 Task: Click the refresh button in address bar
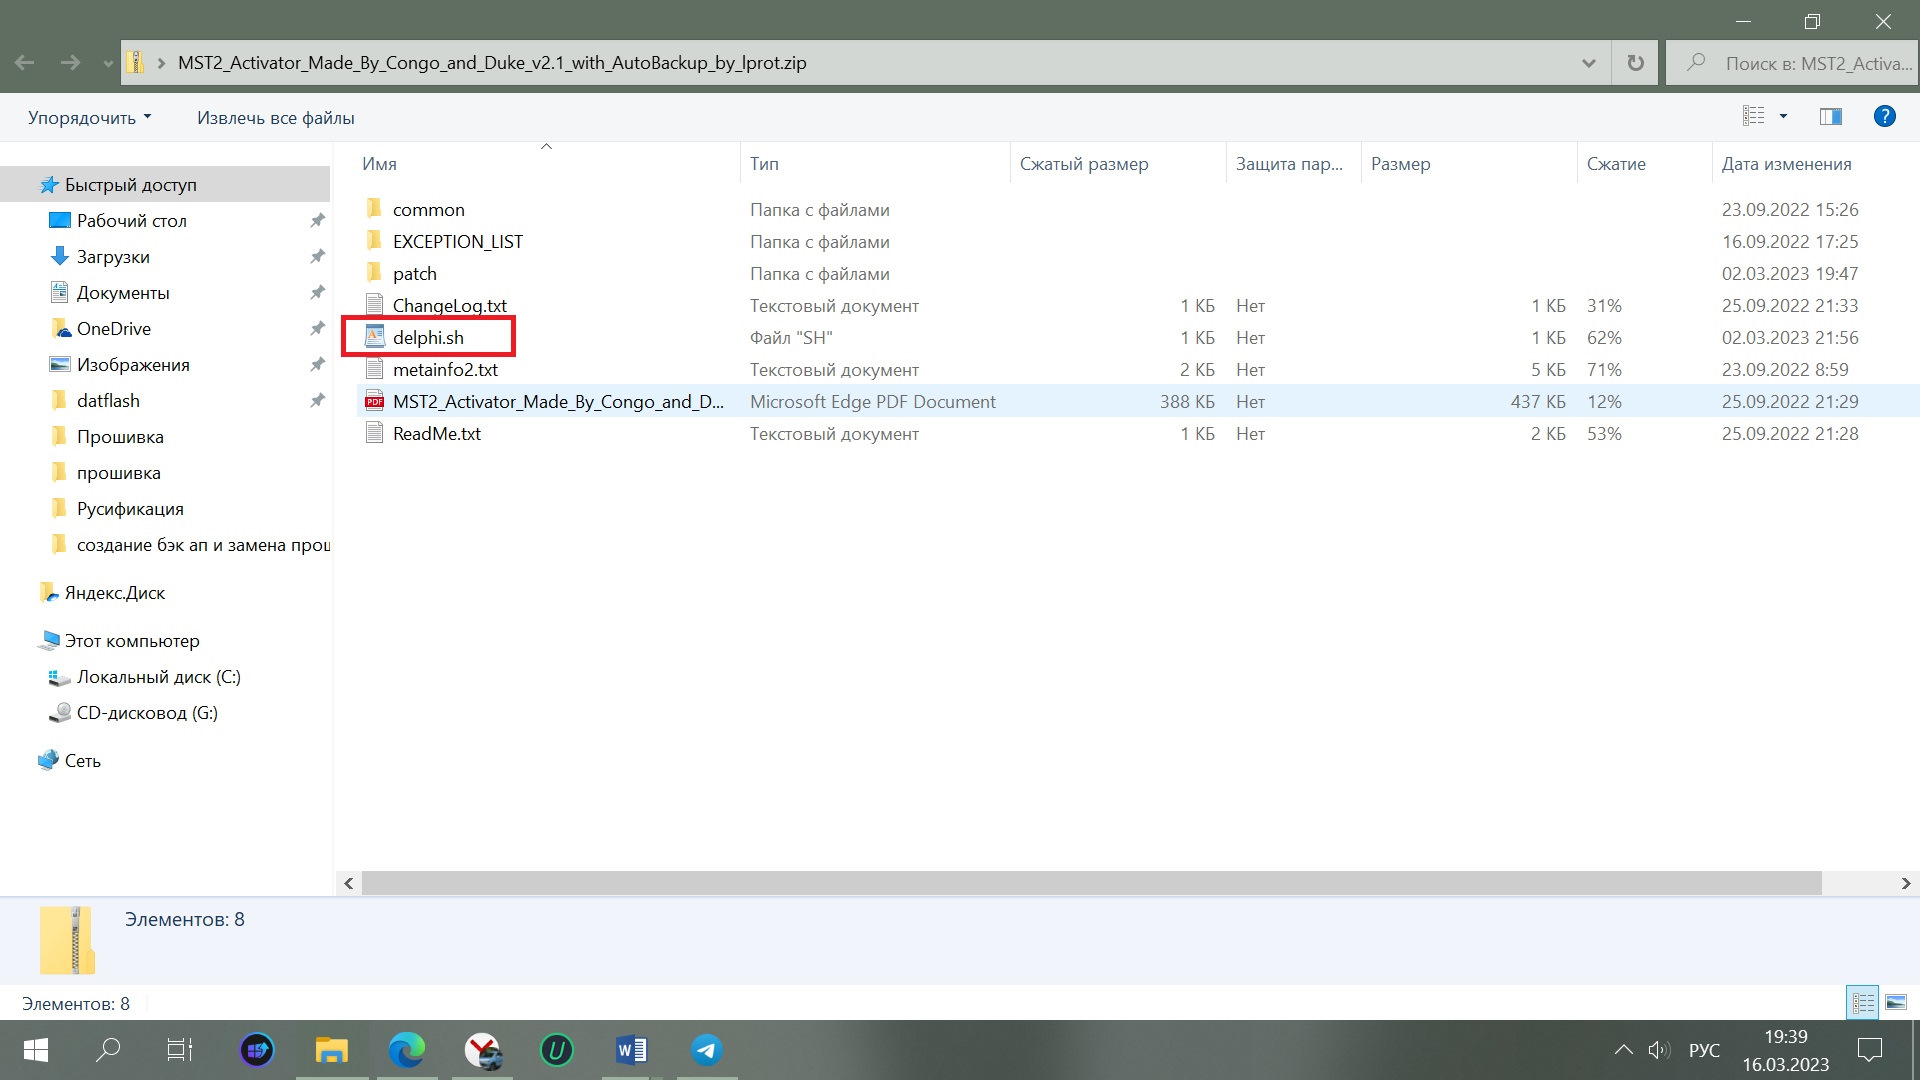[x=1635, y=63]
